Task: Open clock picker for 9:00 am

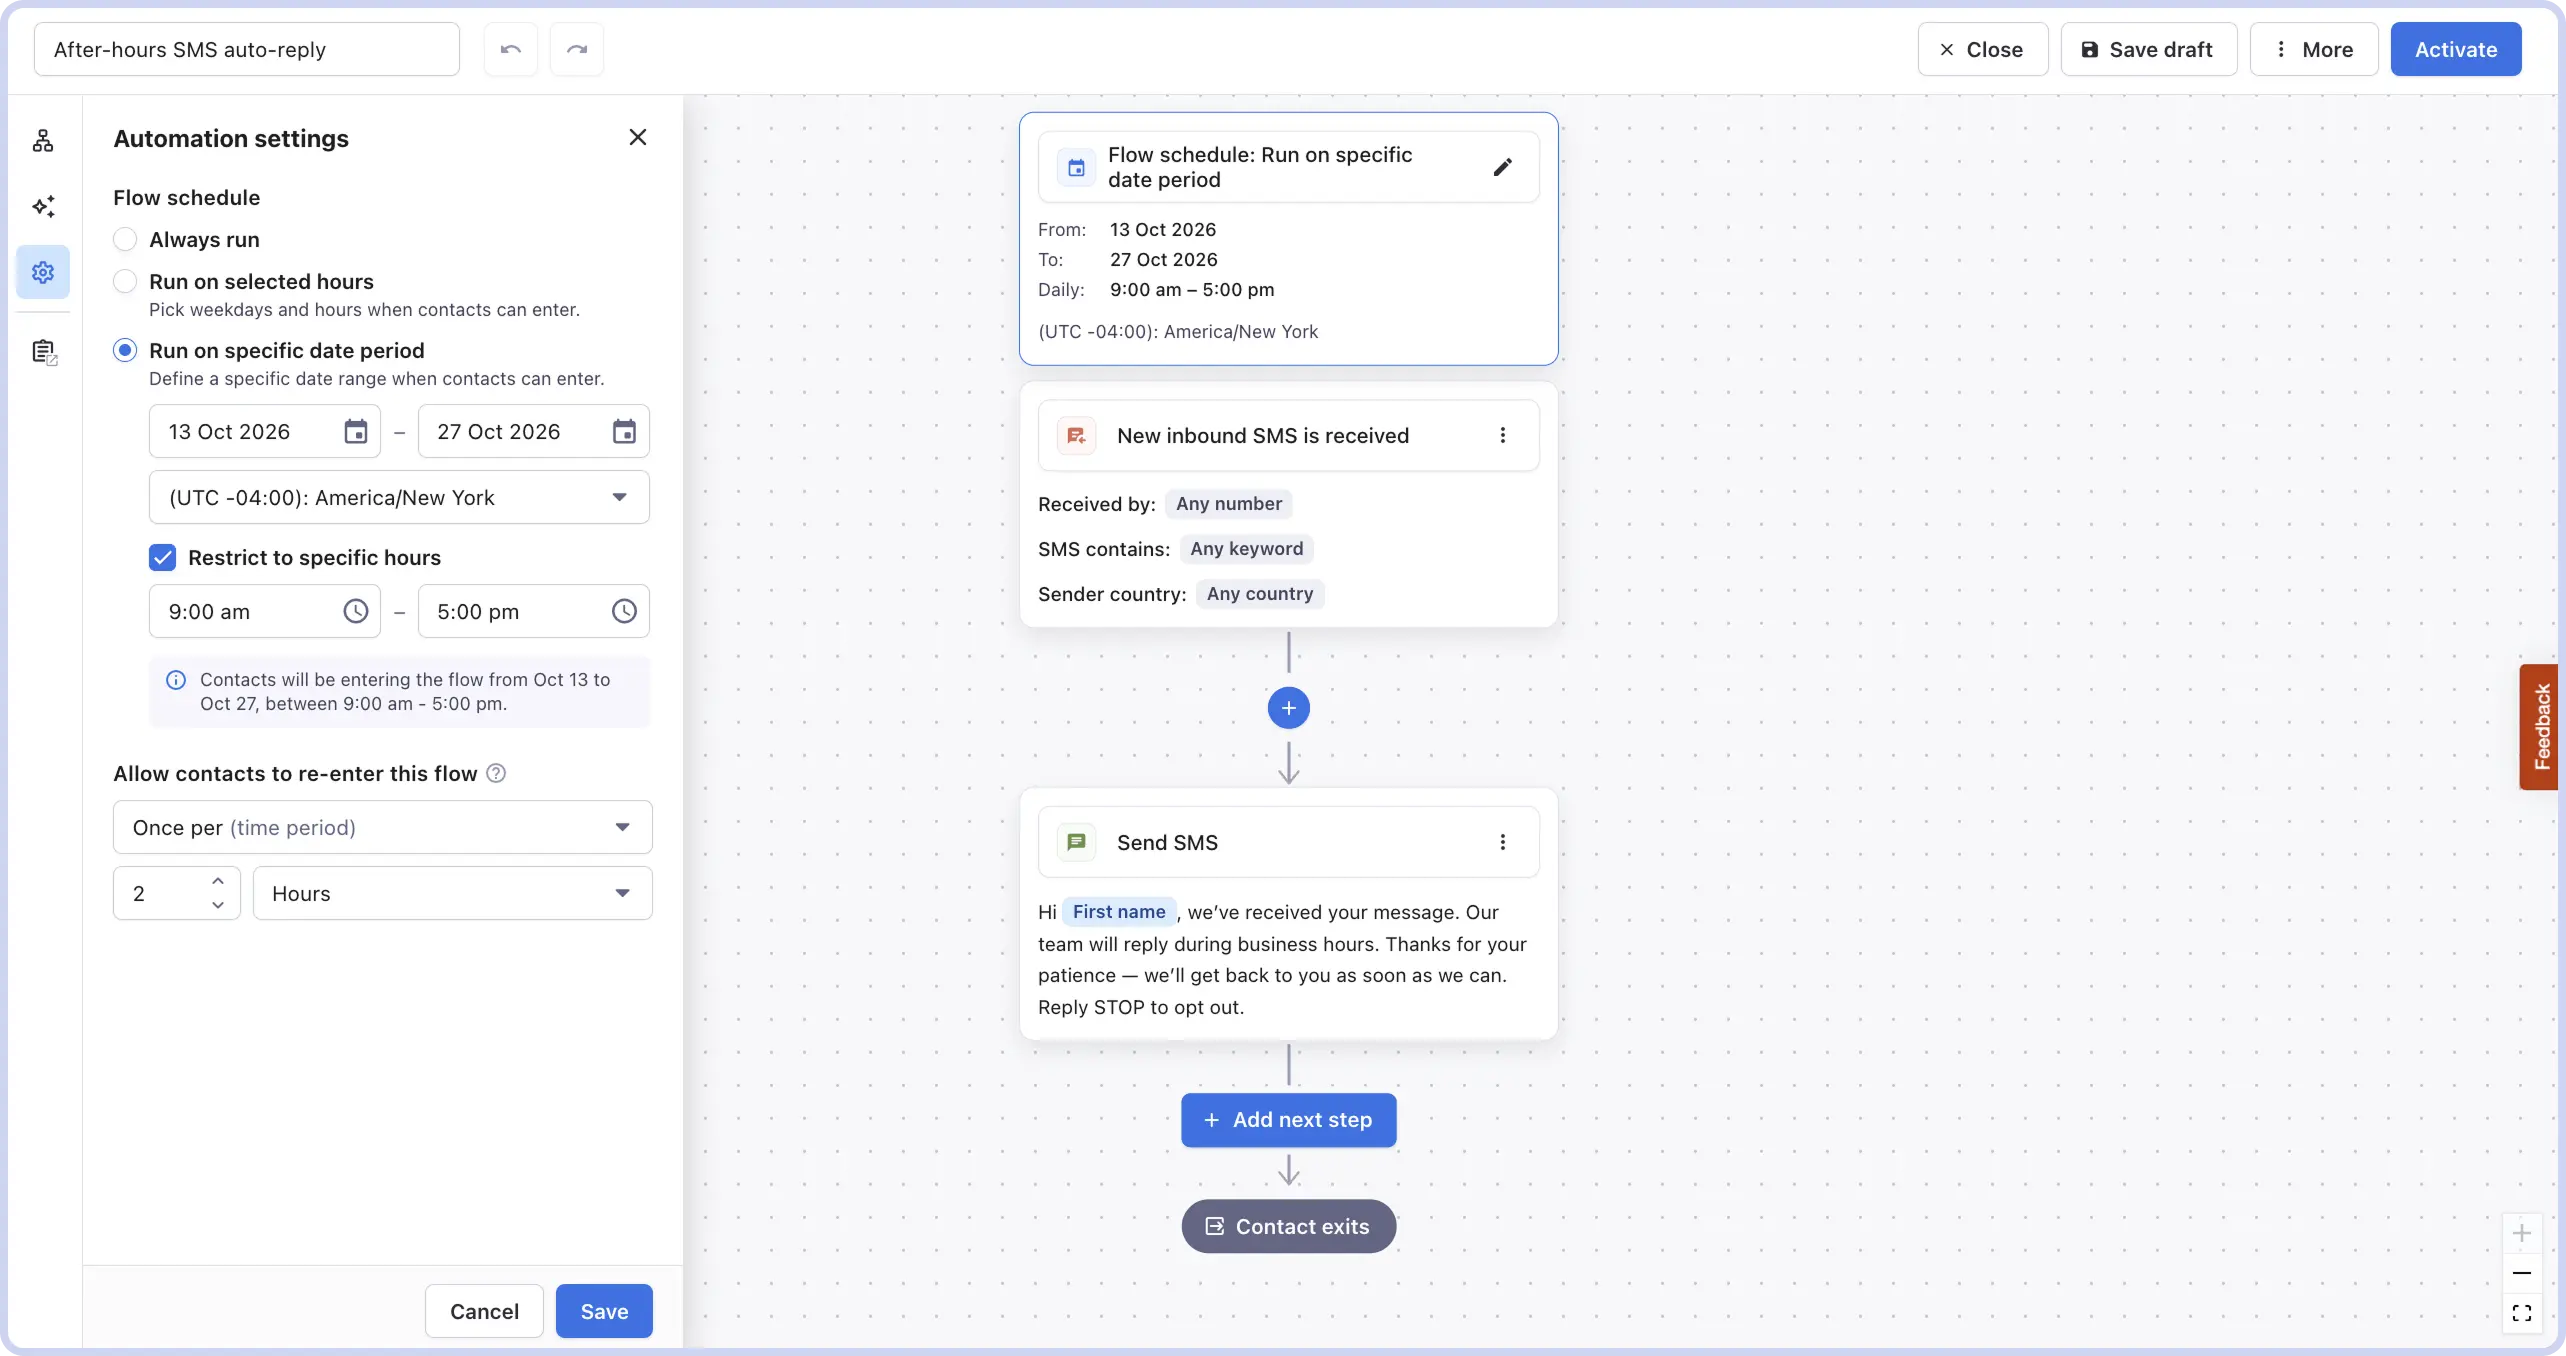Action: tap(356, 611)
